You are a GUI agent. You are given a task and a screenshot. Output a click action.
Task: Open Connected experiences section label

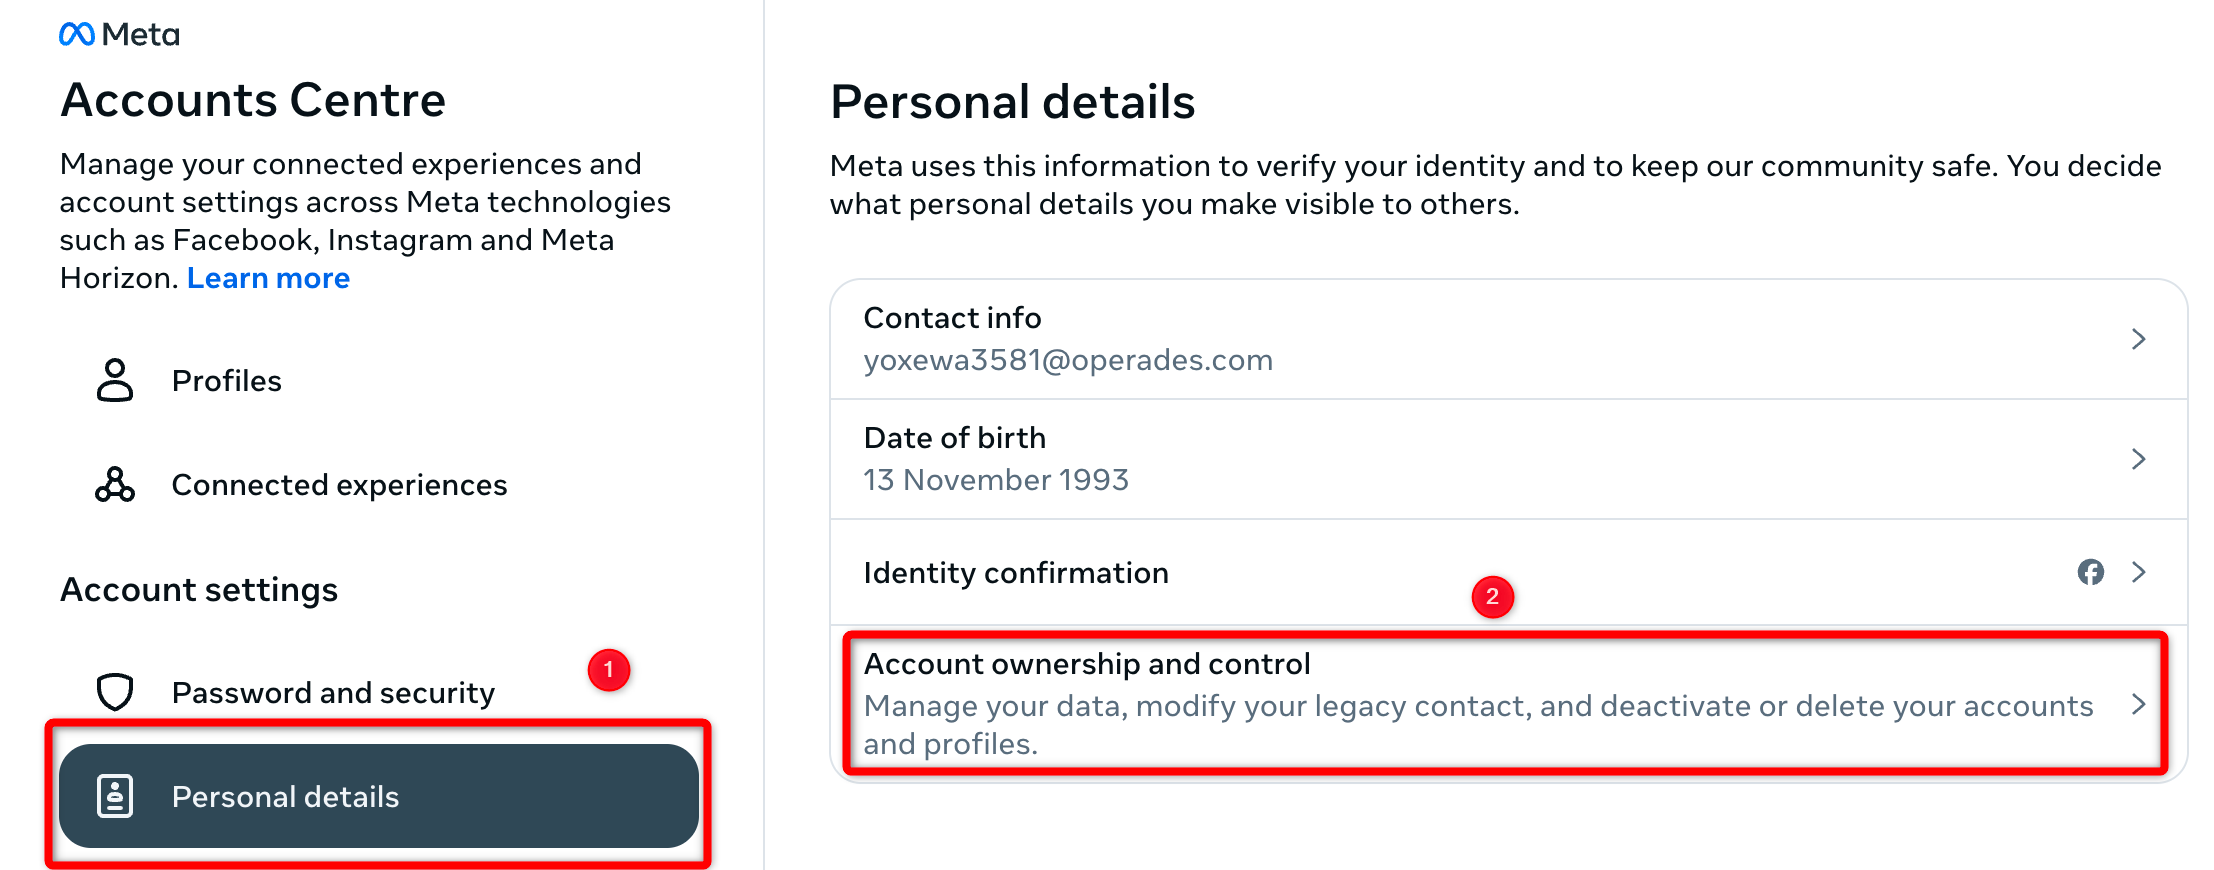(x=339, y=485)
